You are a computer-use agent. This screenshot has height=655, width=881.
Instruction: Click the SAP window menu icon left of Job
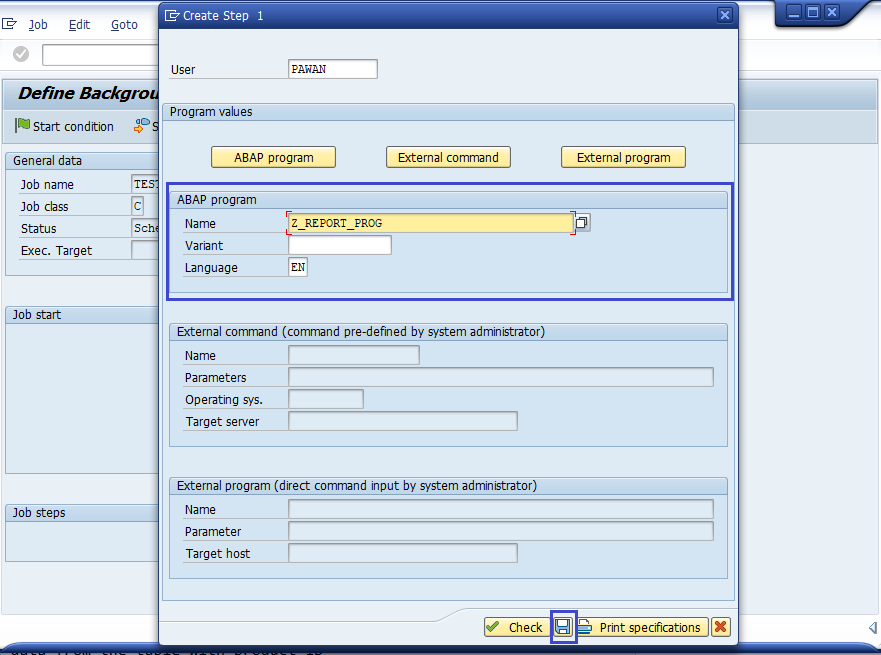11,24
